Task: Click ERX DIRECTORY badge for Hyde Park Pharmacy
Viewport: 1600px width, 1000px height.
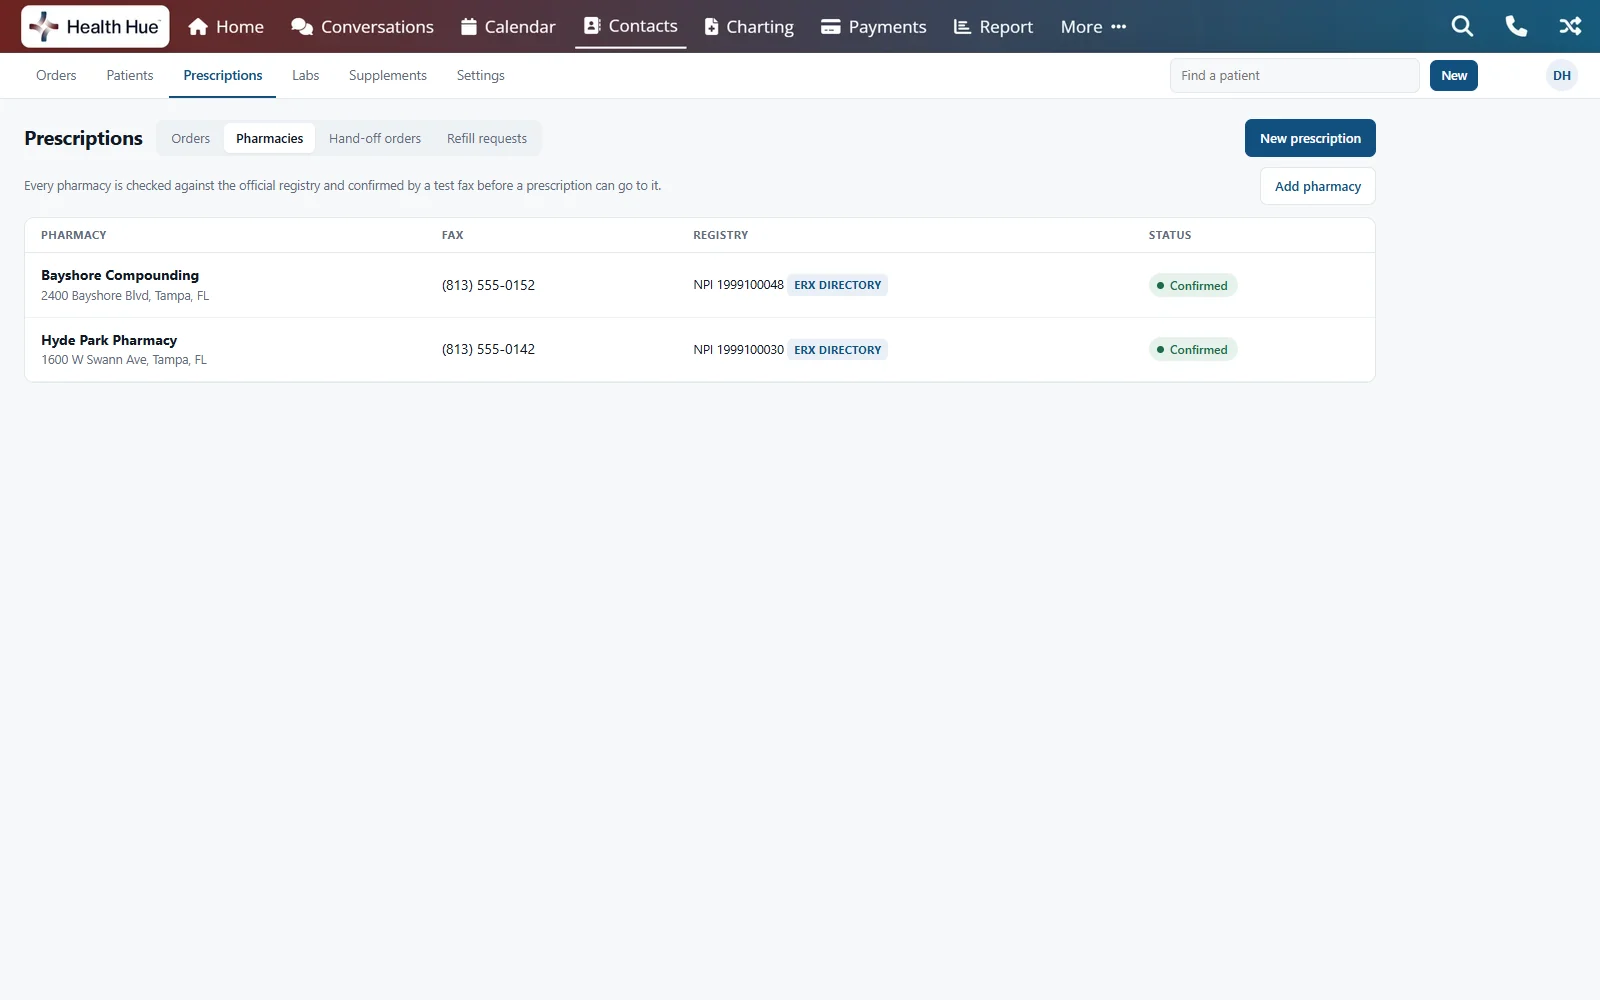Action: pos(838,350)
